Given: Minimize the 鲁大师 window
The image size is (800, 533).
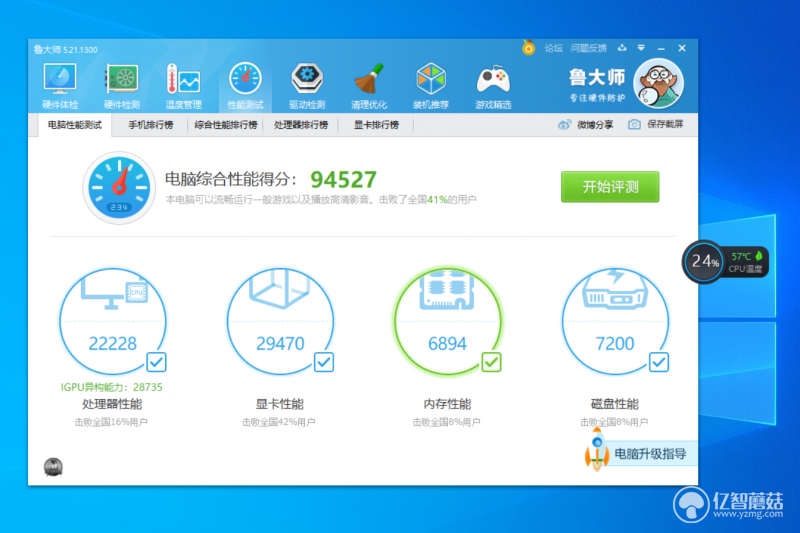Looking at the screenshot, I should [661, 48].
